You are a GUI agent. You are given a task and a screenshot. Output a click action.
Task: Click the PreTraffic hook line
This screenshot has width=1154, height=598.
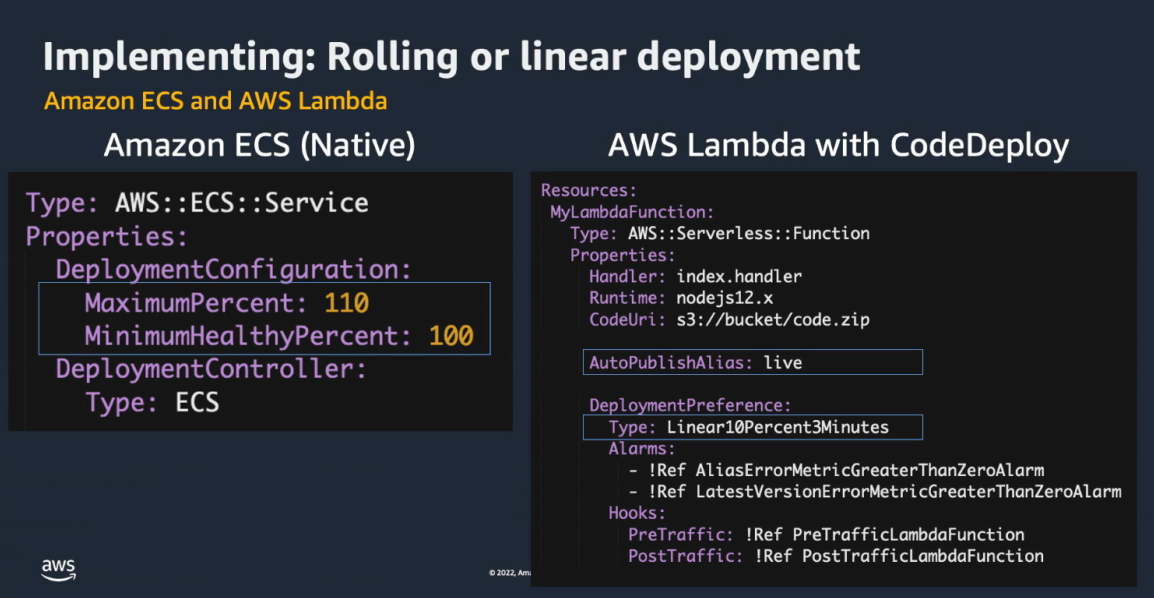(825, 535)
